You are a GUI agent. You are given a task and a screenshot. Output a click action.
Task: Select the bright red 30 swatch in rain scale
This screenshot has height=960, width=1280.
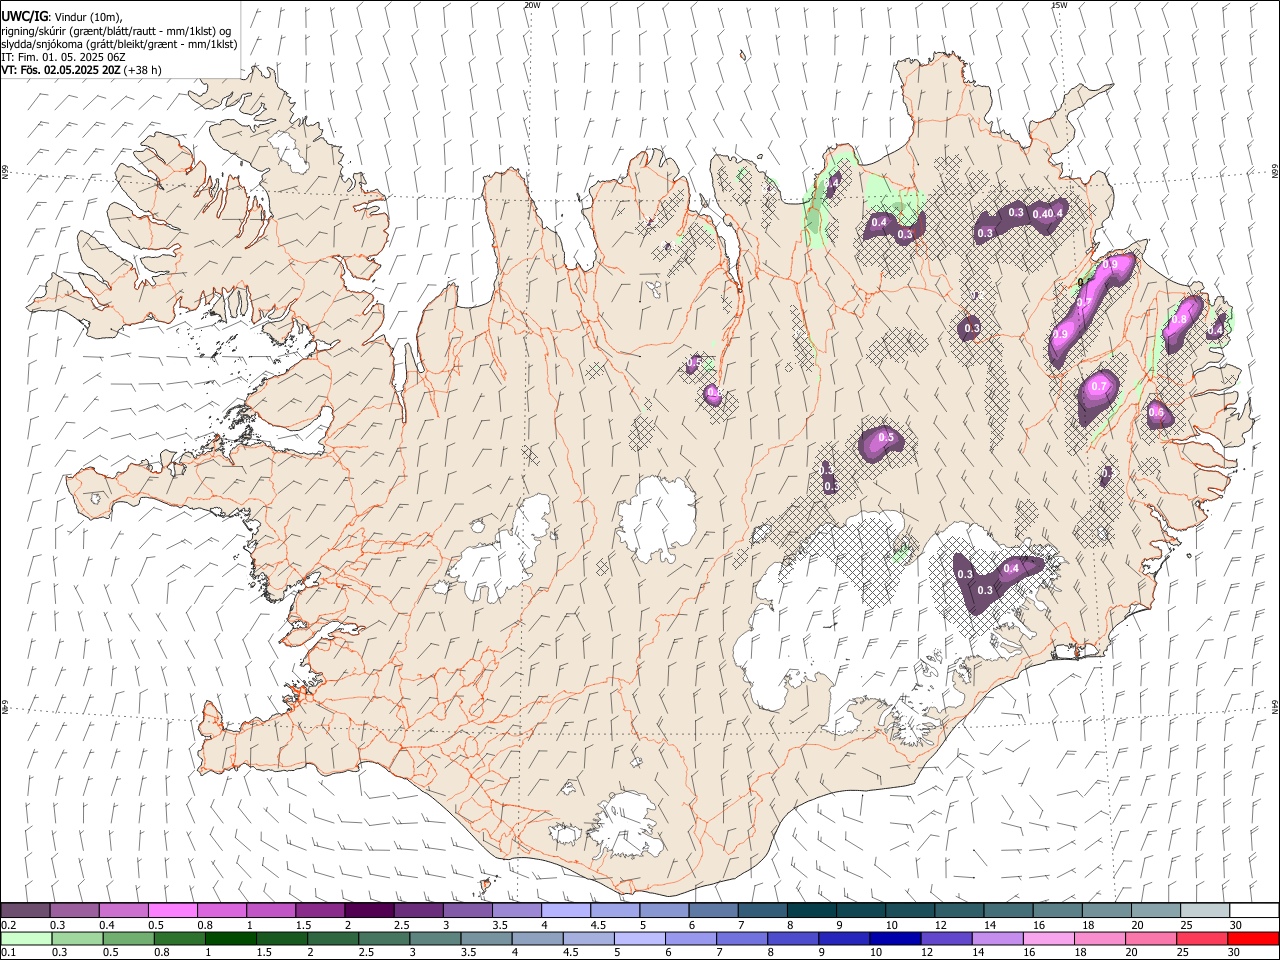1253,938
